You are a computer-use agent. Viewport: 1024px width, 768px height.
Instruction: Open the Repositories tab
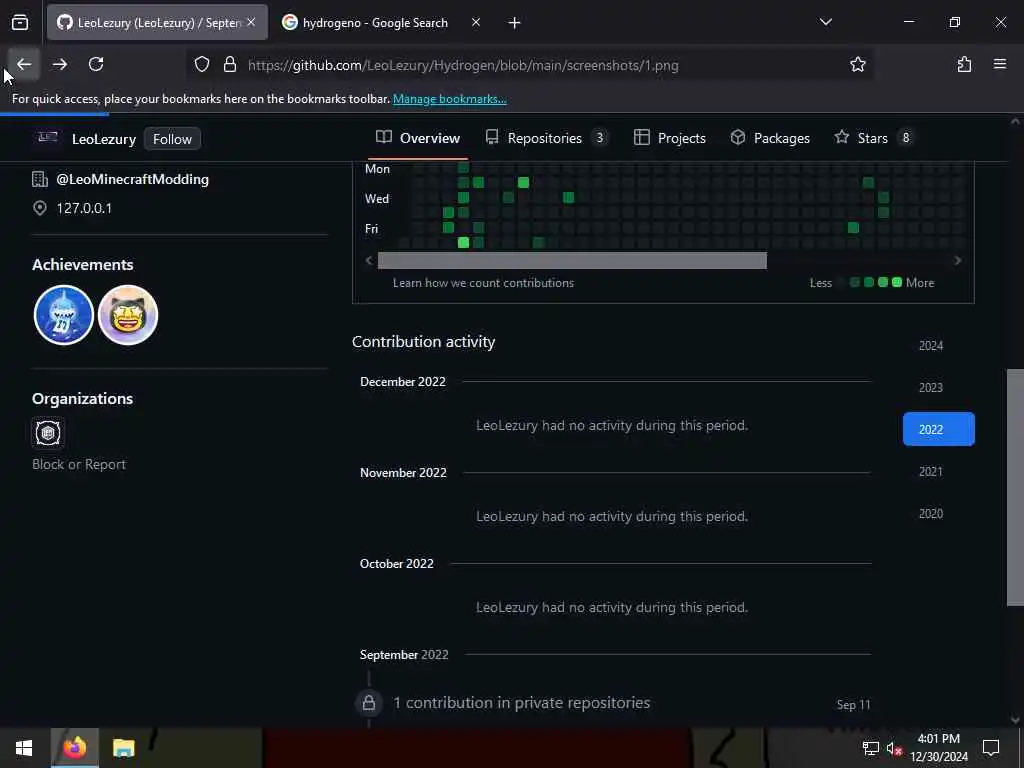click(547, 138)
